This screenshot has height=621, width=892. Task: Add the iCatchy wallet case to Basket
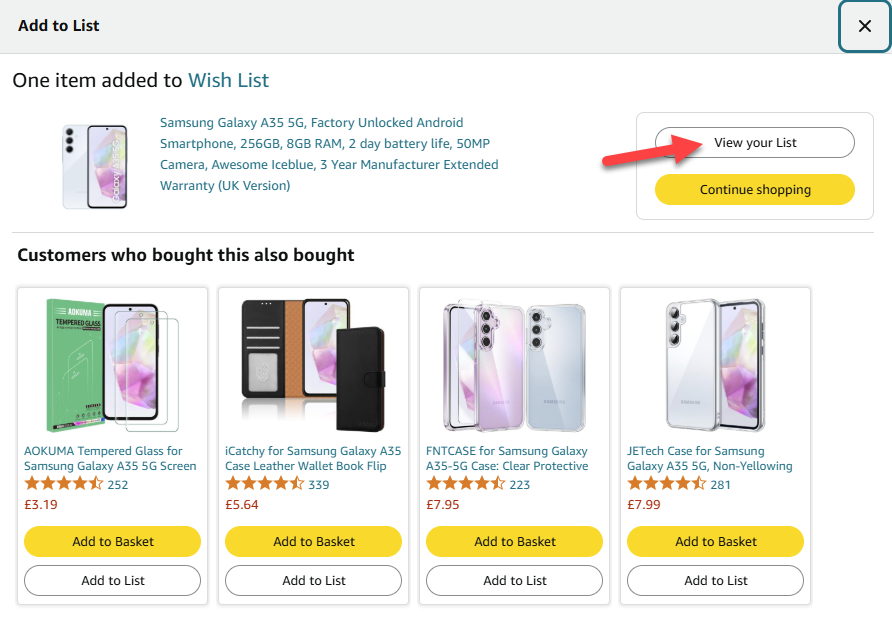point(313,541)
